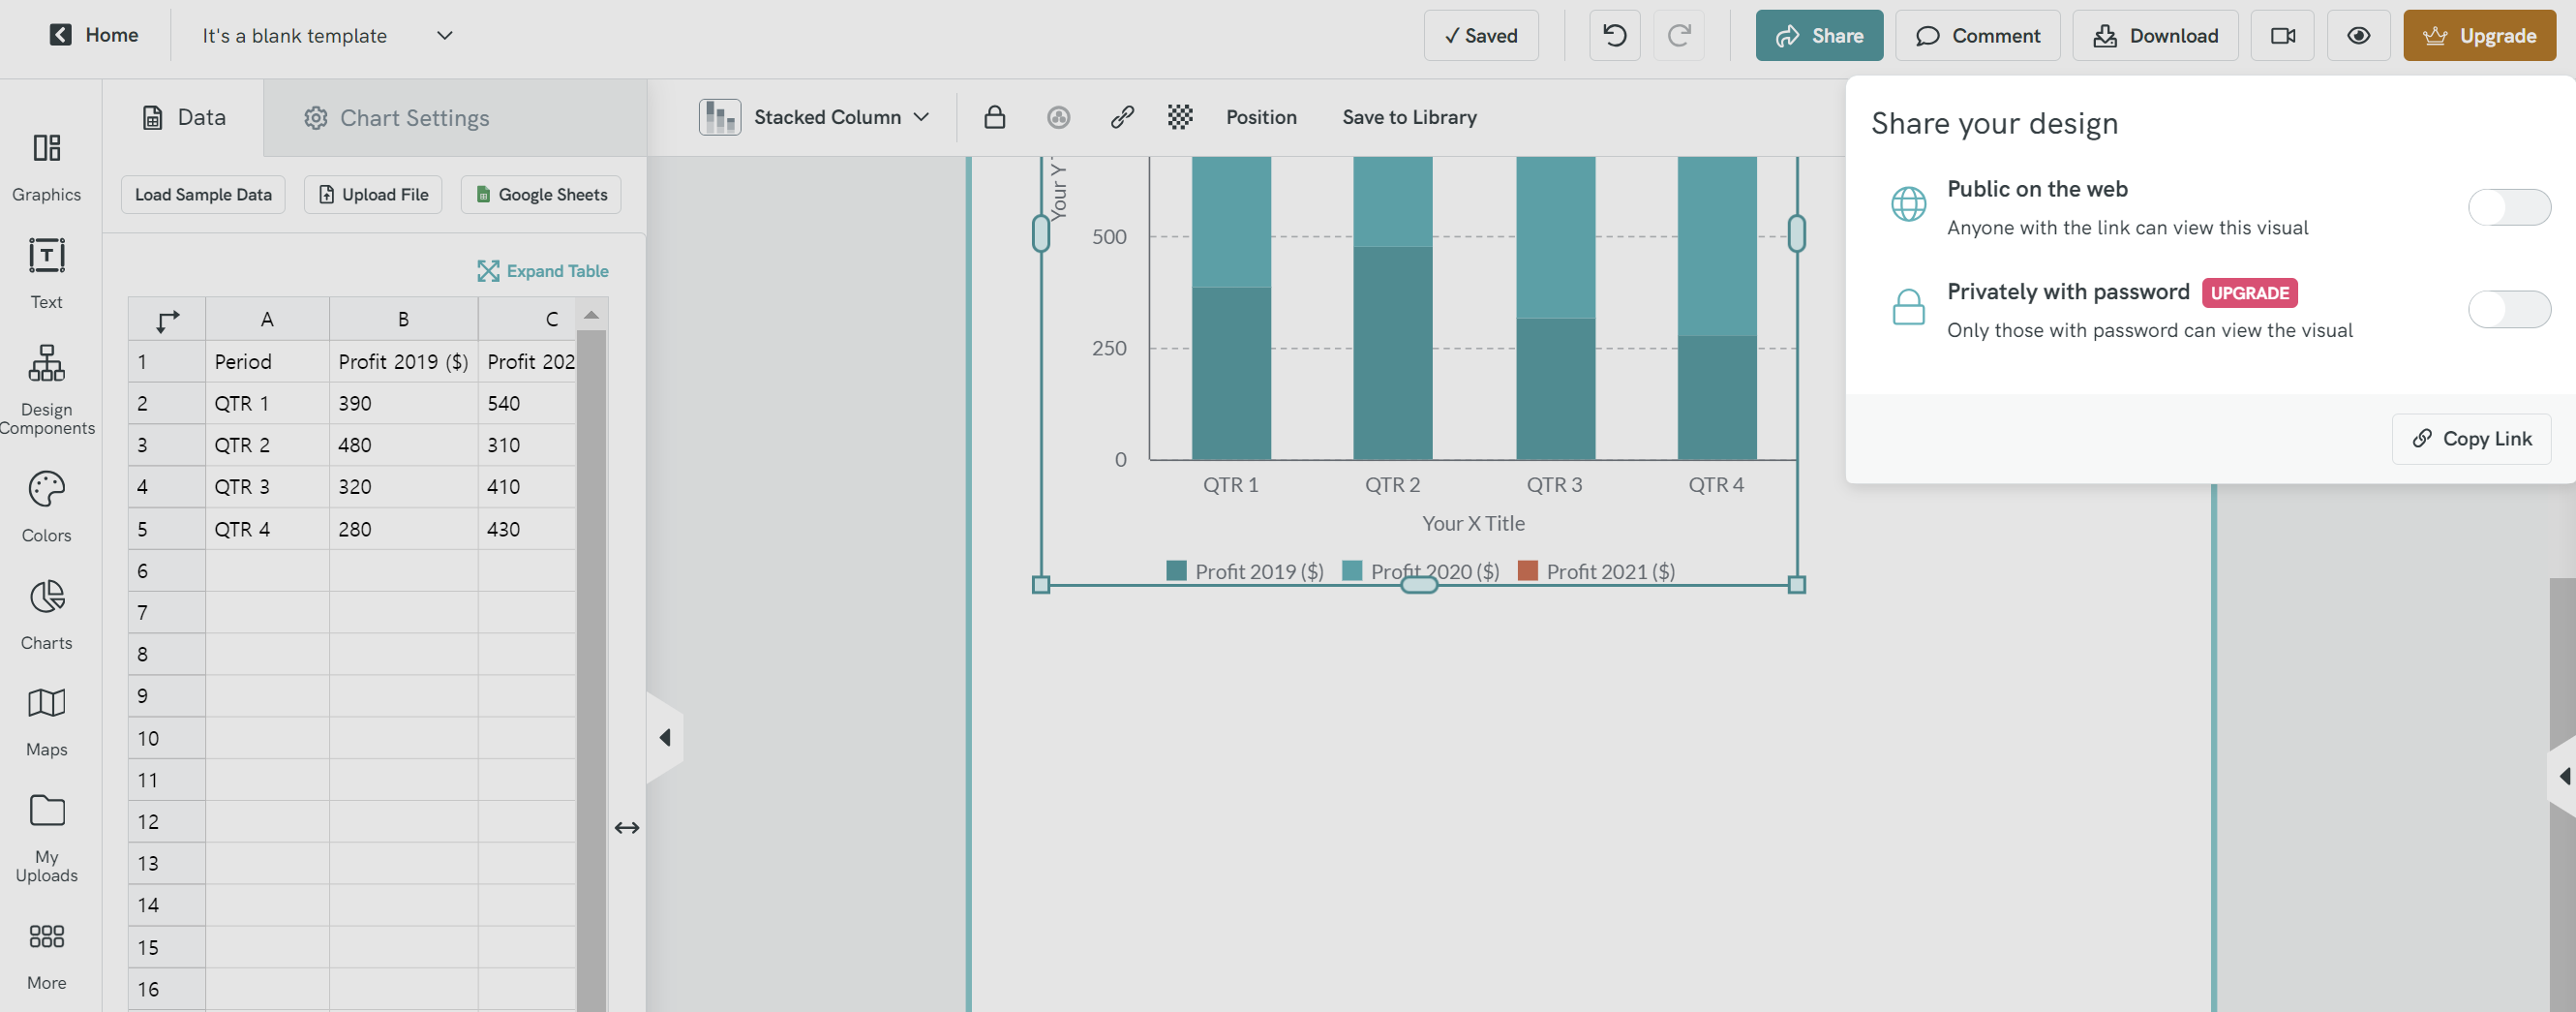Click Copy Link button
This screenshot has height=1012, width=2576.
(2470, 438)
